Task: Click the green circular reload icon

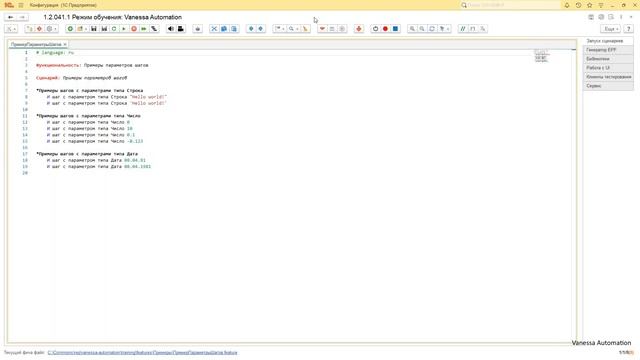Action: [x=114, y=29]
